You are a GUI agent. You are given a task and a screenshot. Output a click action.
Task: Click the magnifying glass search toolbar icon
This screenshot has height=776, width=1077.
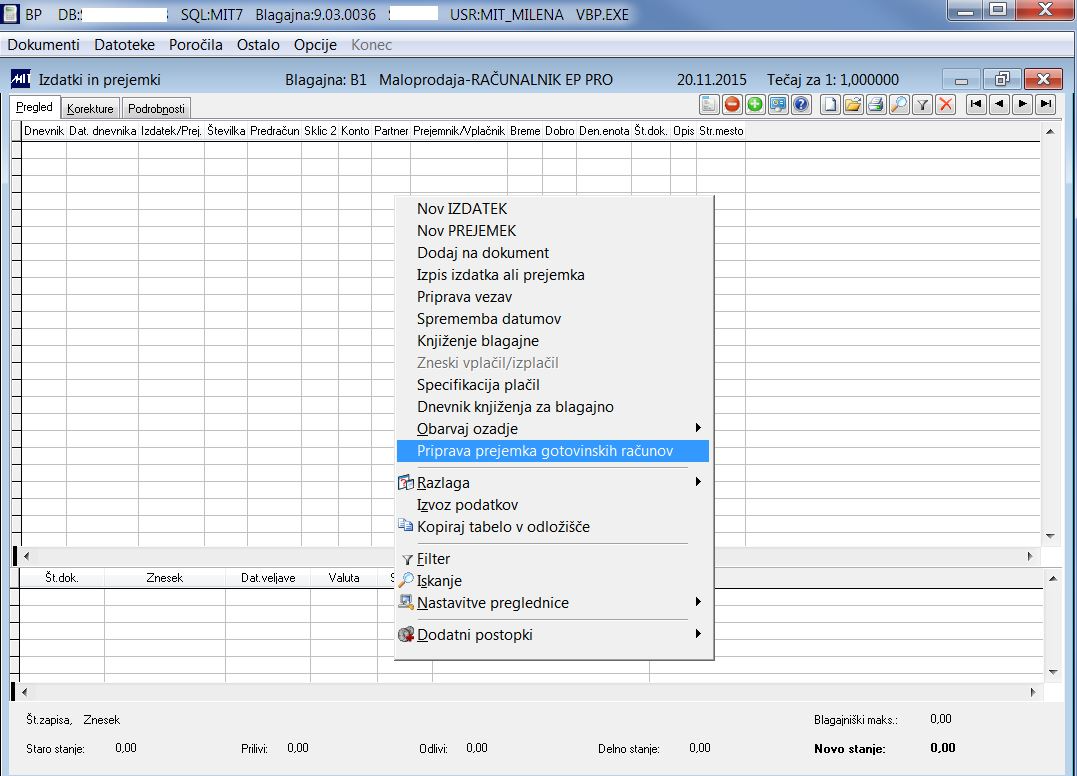(x=898, y=104)
